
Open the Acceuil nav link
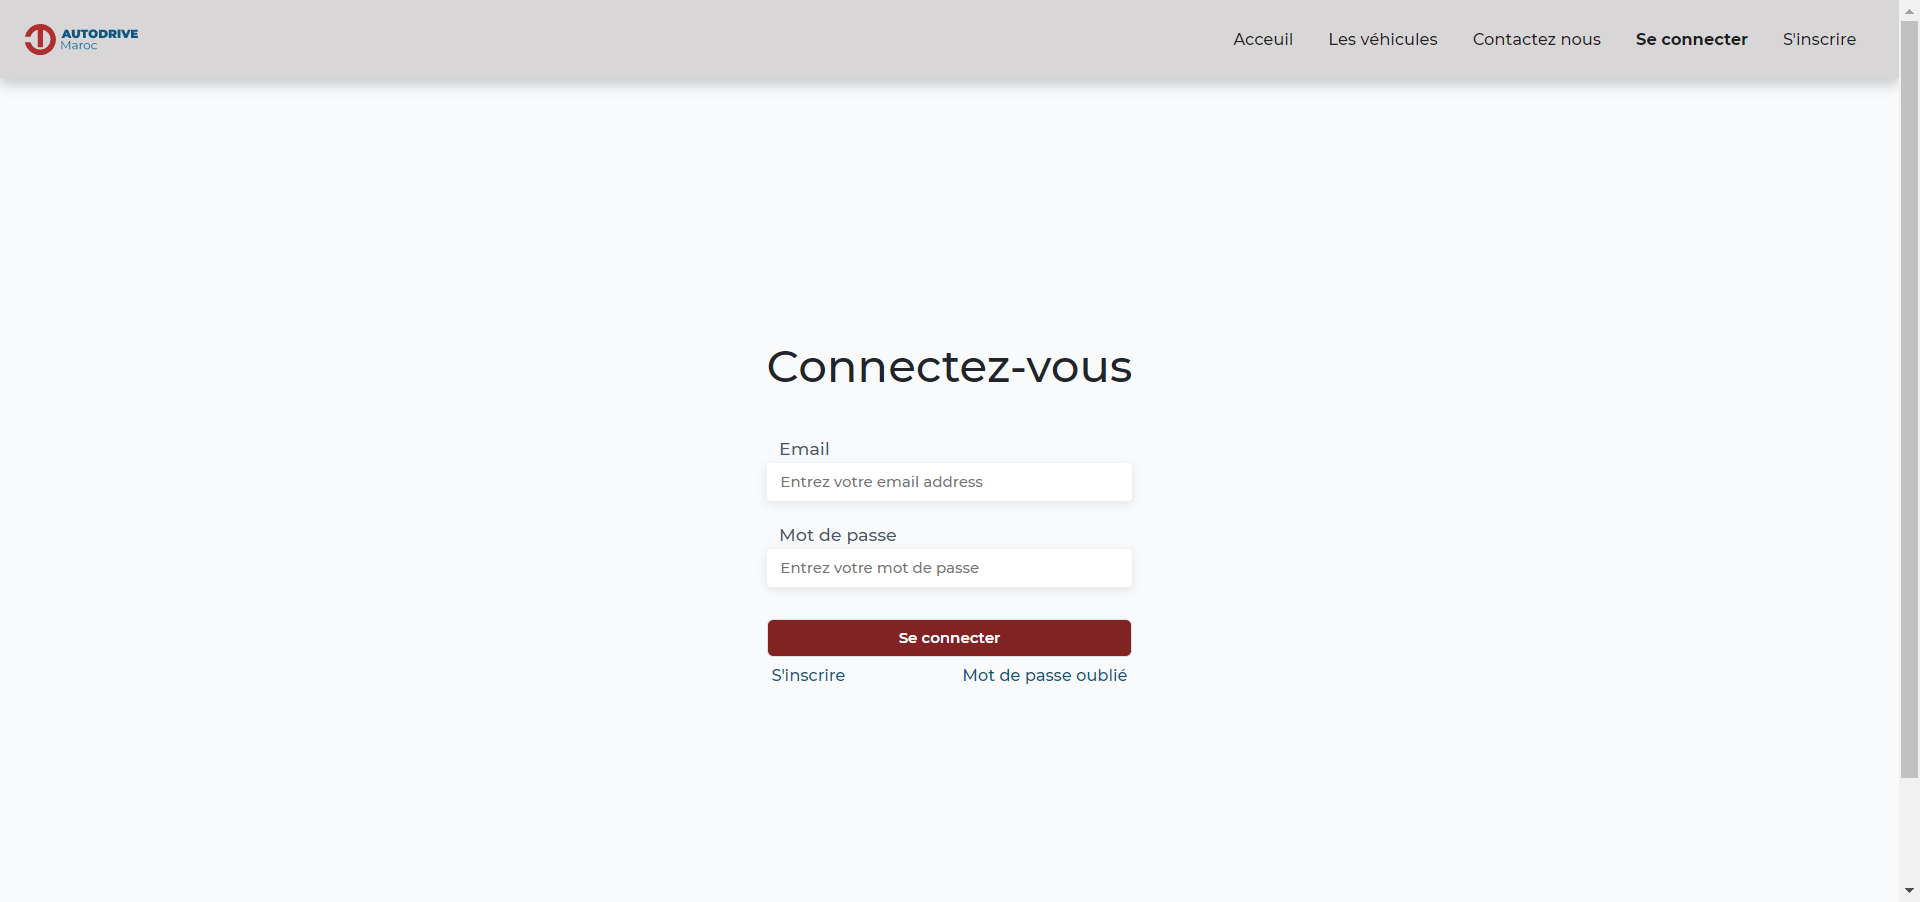click(1263, 39)
